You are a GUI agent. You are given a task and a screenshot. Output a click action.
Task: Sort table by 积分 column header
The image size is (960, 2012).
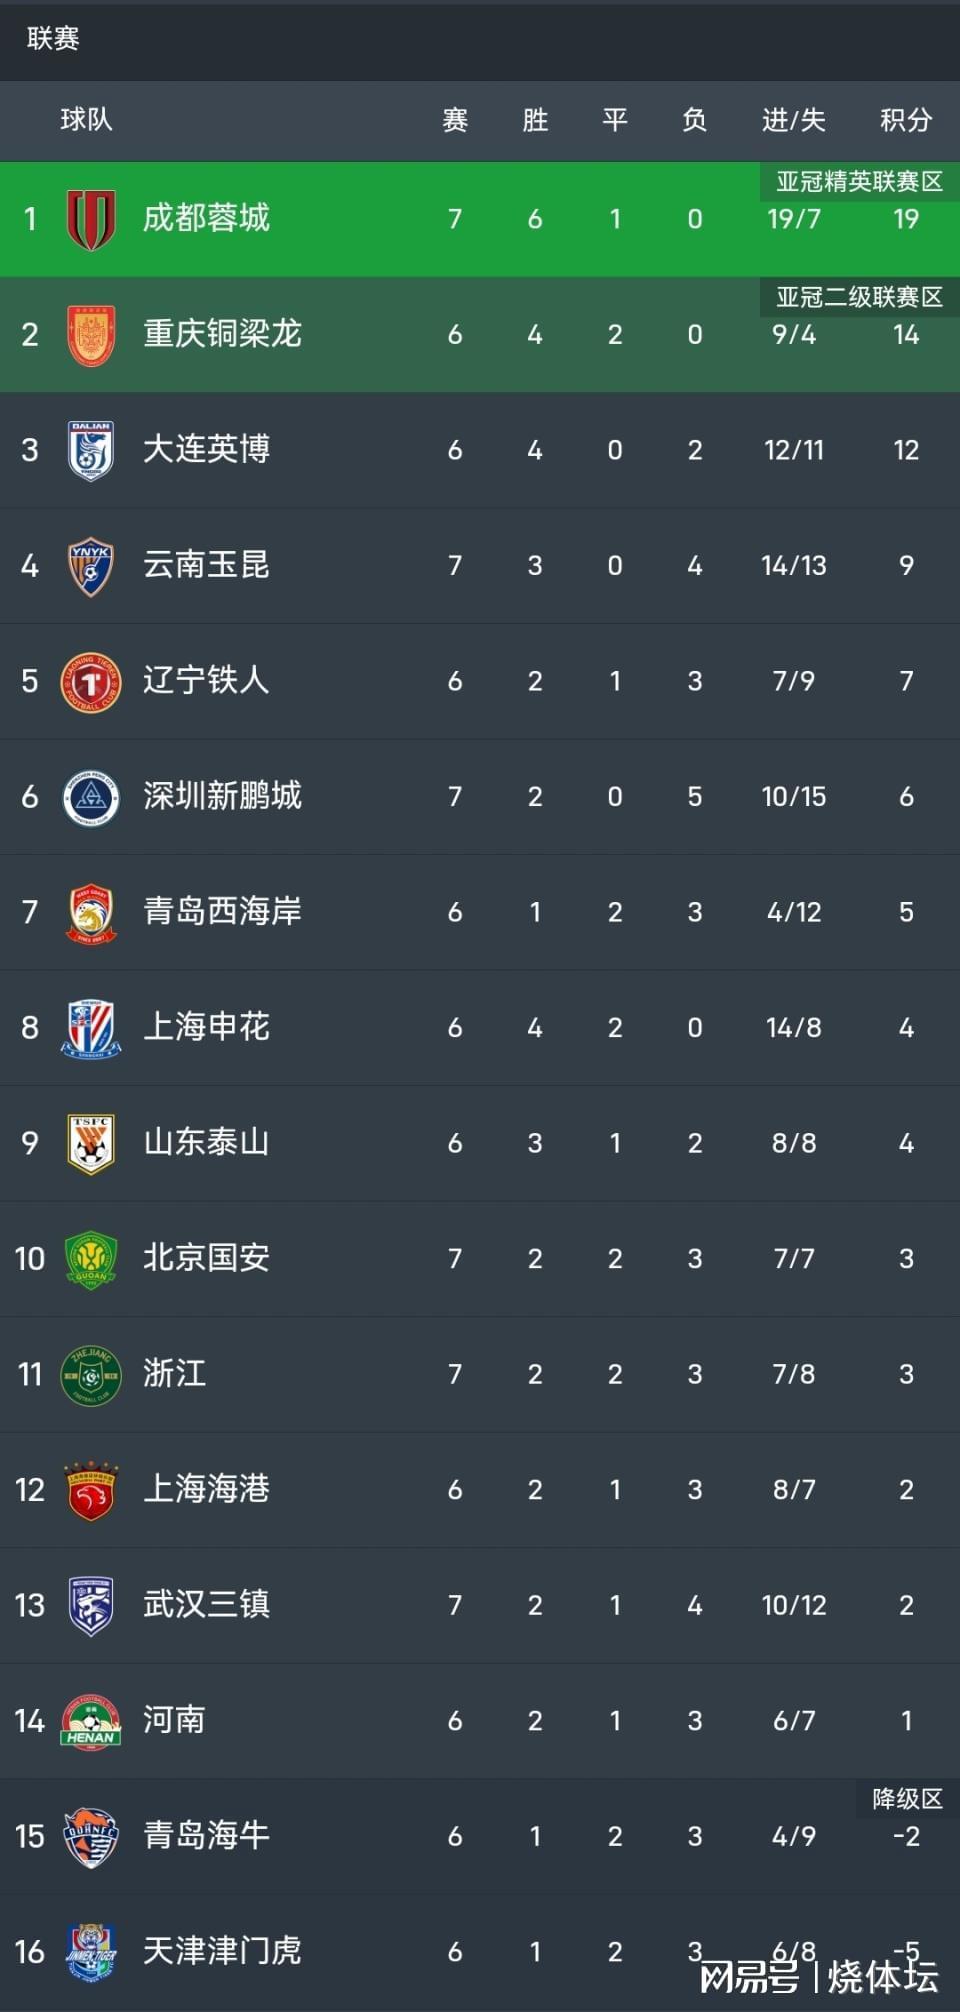tap(905, 121)
